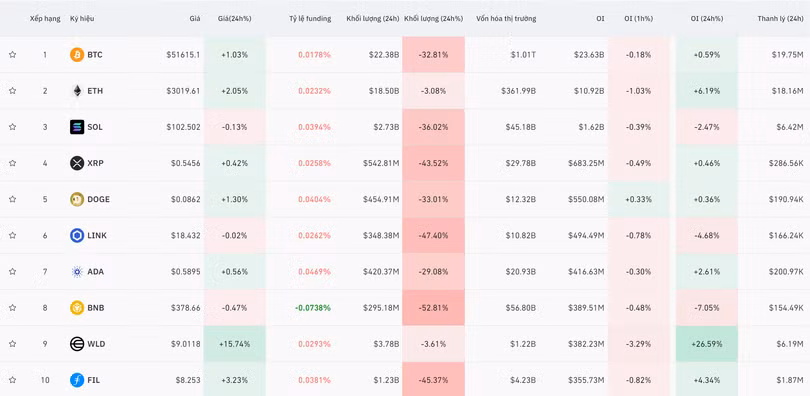
Task: Star the XRP row
Action: point(12,163)
